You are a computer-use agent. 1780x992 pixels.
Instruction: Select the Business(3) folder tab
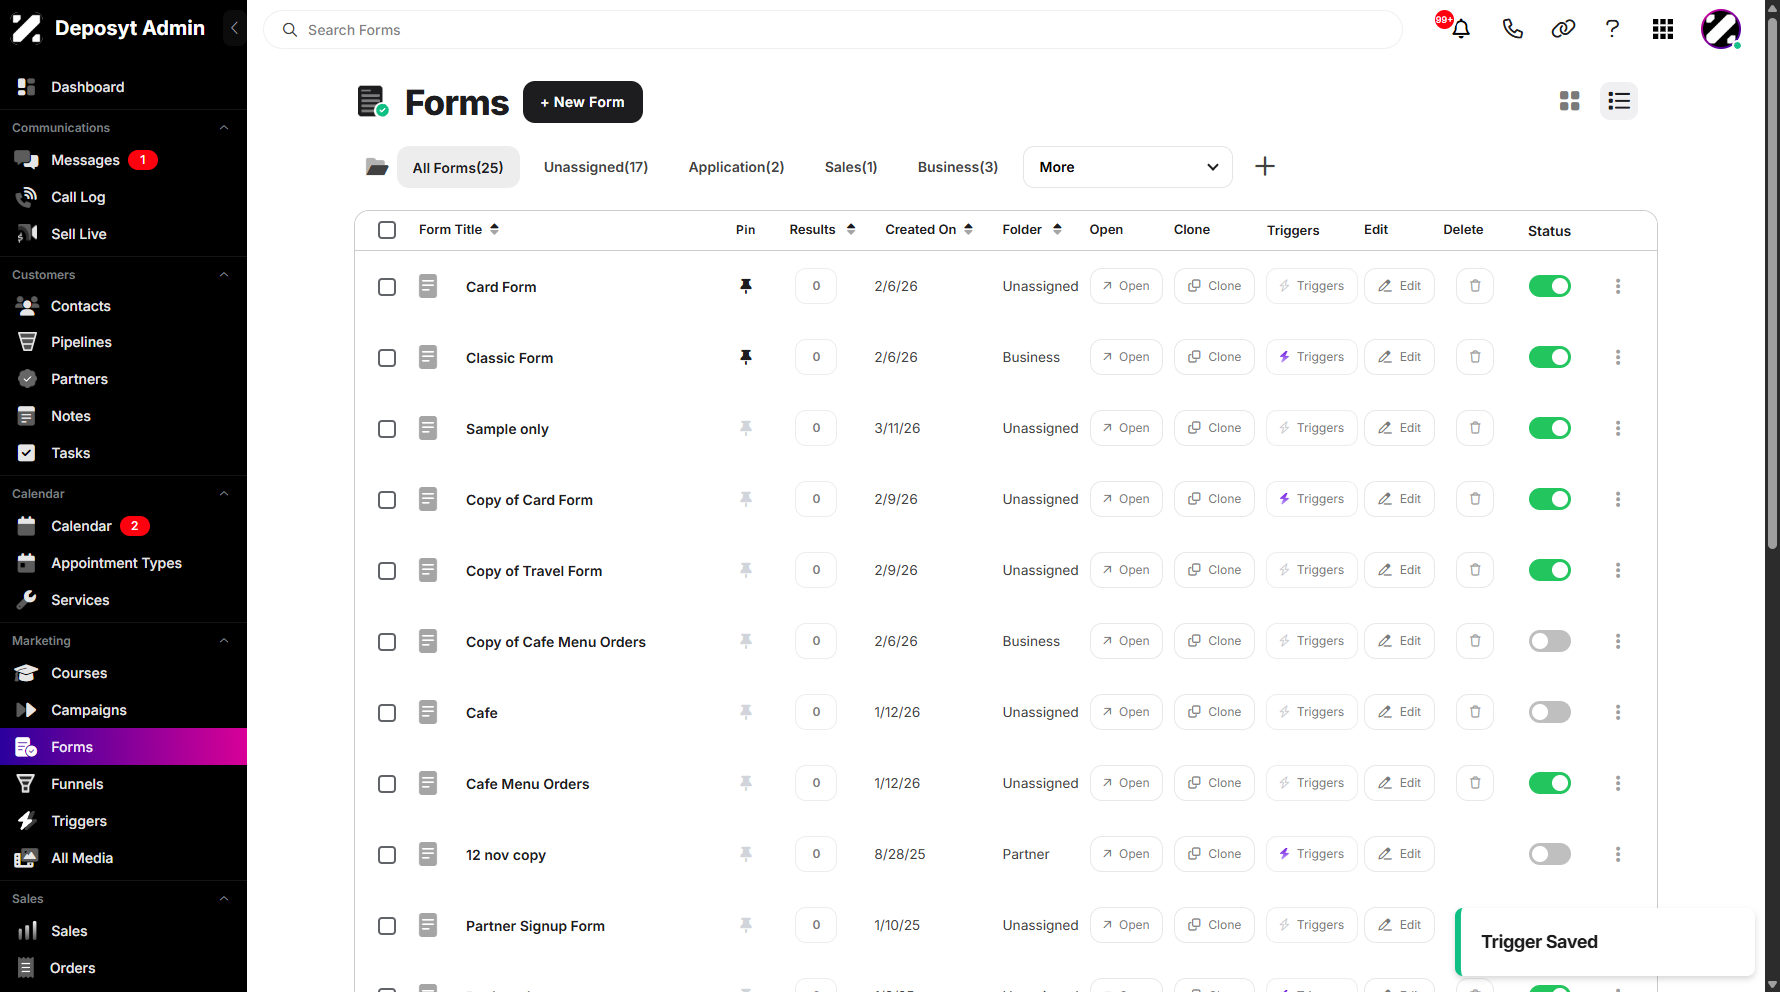click(x=958, y=167)
